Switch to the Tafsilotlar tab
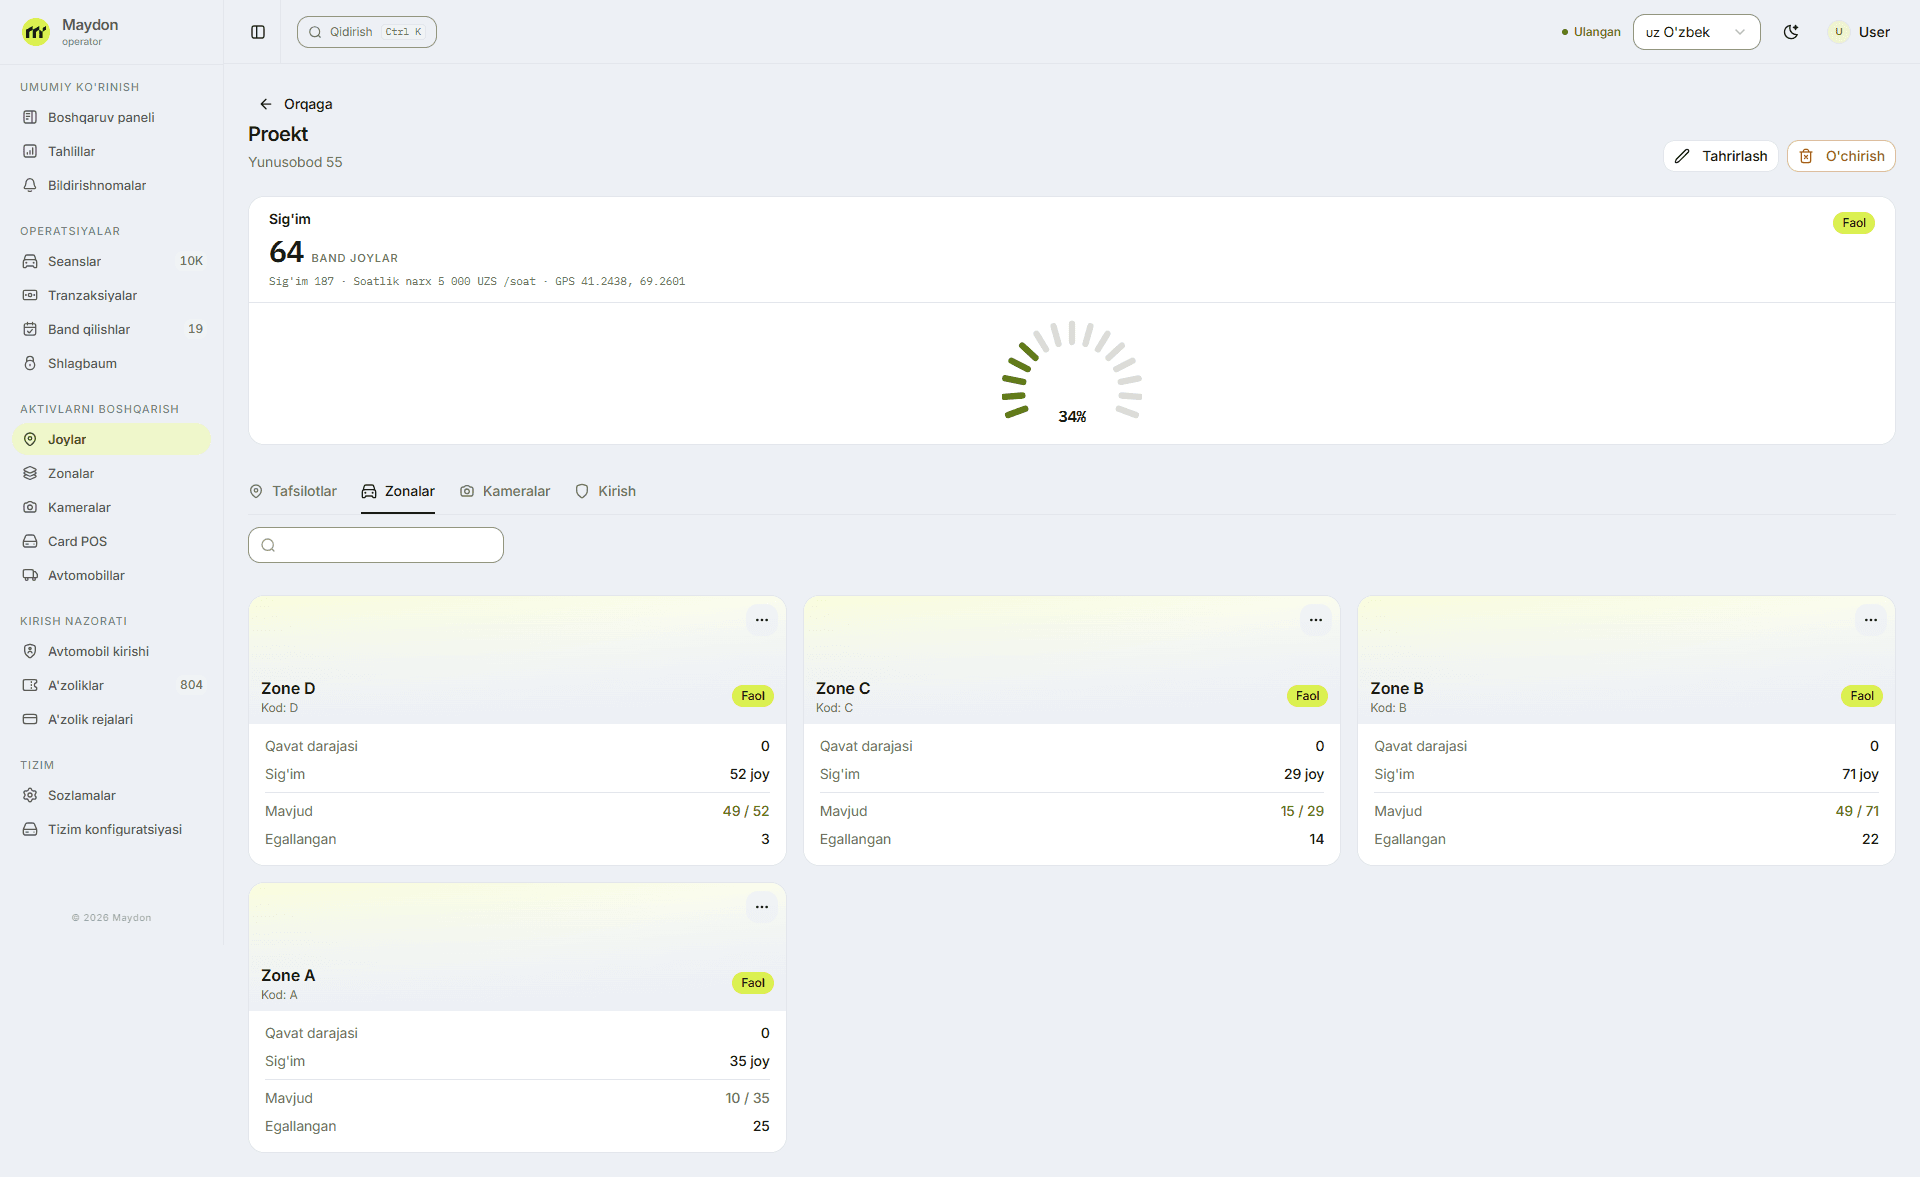Screen dimensions: 1920x1177 [x=293, y=491]
